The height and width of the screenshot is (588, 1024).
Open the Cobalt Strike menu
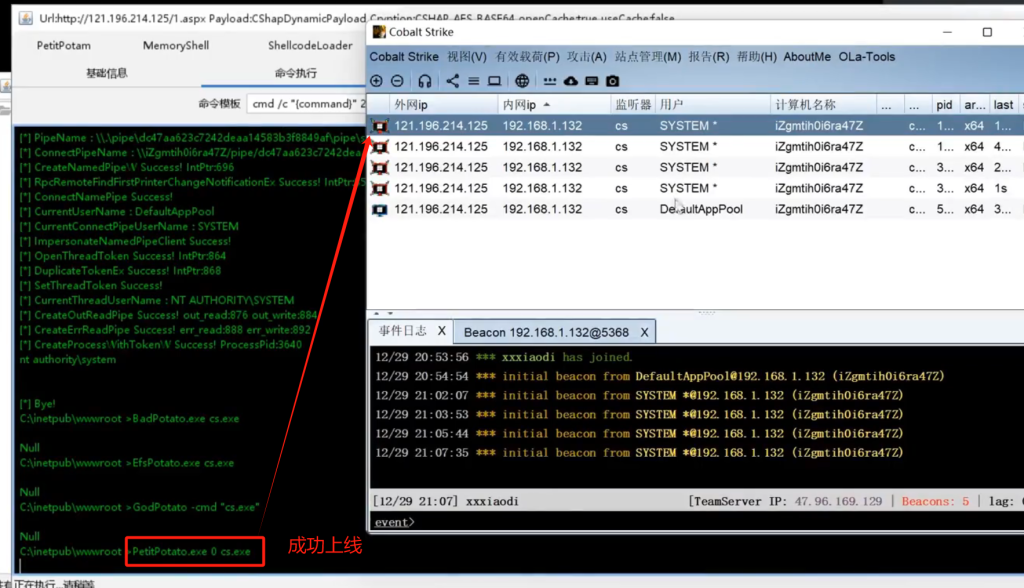[x=404, y=57]
